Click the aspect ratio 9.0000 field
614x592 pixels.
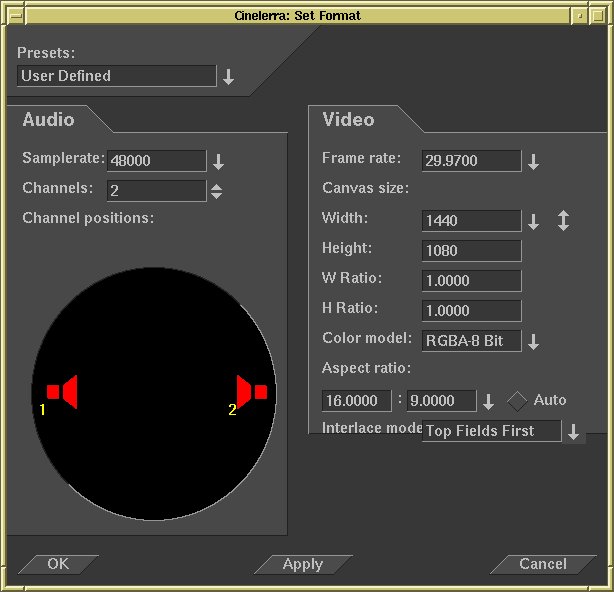pyautogui.click(x=441, y=401)
